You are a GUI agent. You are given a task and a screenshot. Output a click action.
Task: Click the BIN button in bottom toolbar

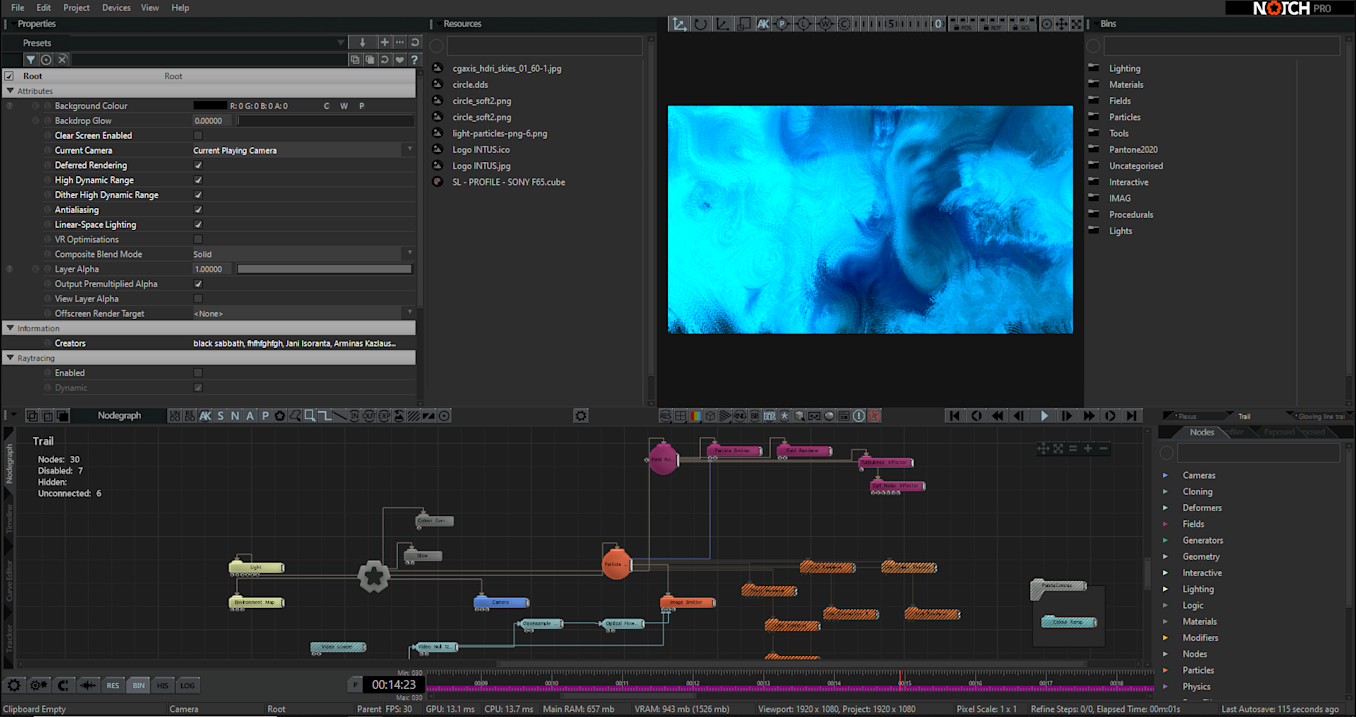[138, 685]
